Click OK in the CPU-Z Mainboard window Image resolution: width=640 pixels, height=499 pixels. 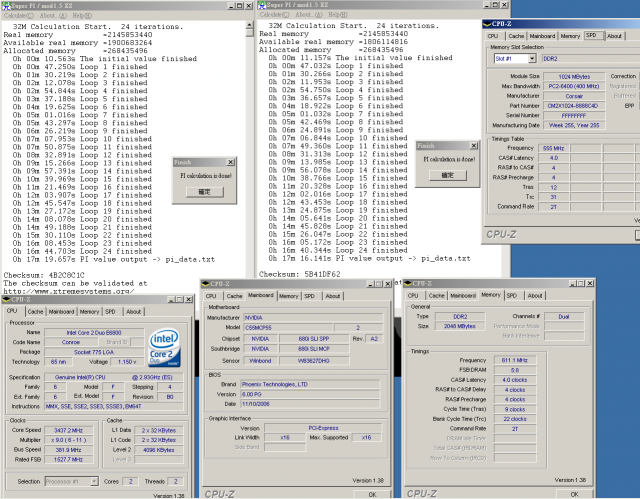[372, 494]
